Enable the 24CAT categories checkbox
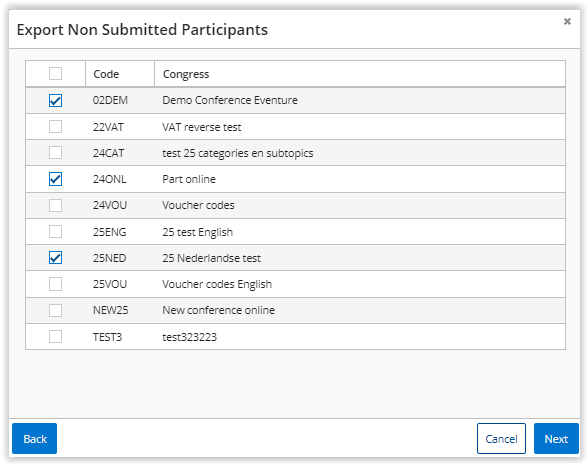This screenshot has height=465, width=588. 56,153
